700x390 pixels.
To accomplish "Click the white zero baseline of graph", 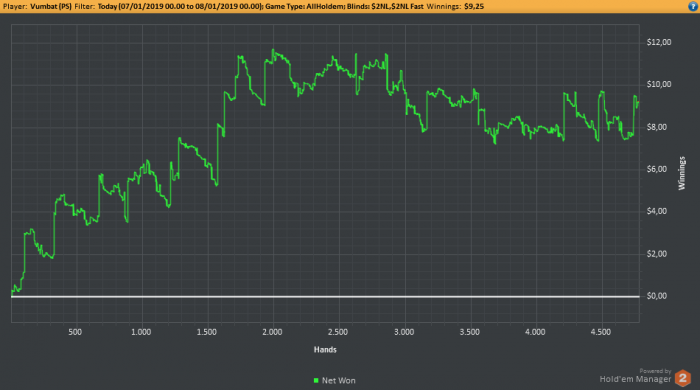I will [x=325, y=296].
